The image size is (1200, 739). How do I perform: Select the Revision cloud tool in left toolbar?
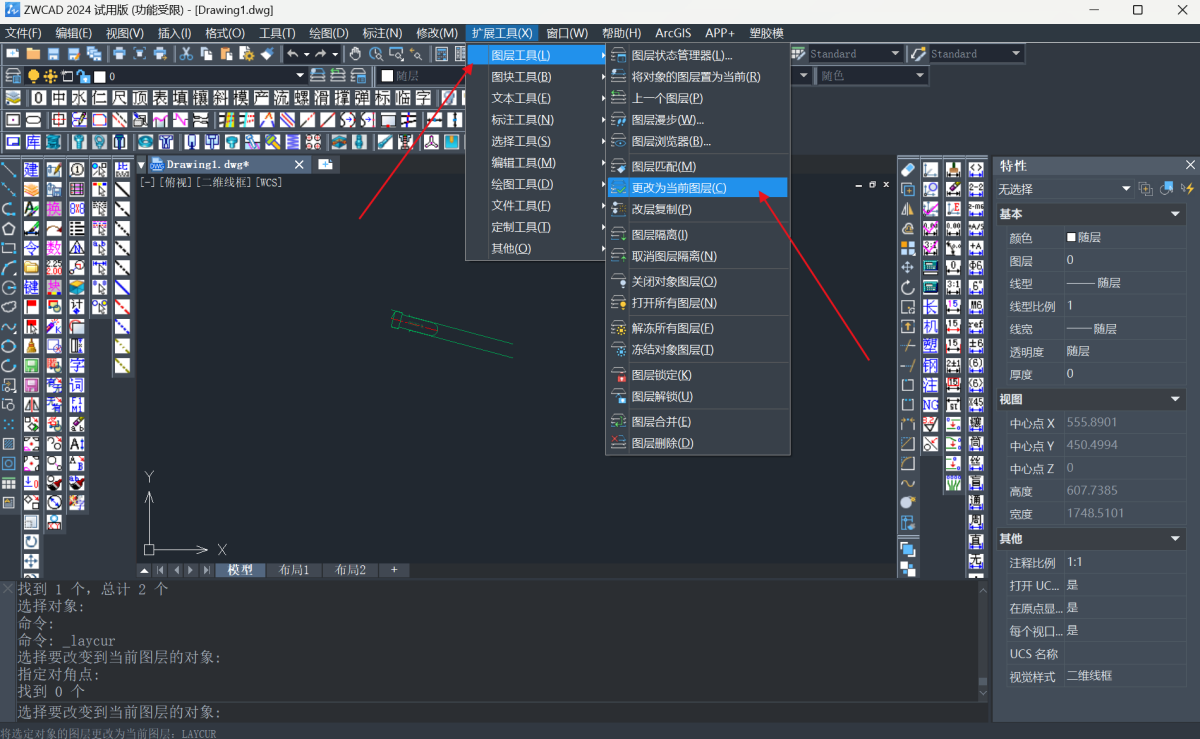click(9, 307)
